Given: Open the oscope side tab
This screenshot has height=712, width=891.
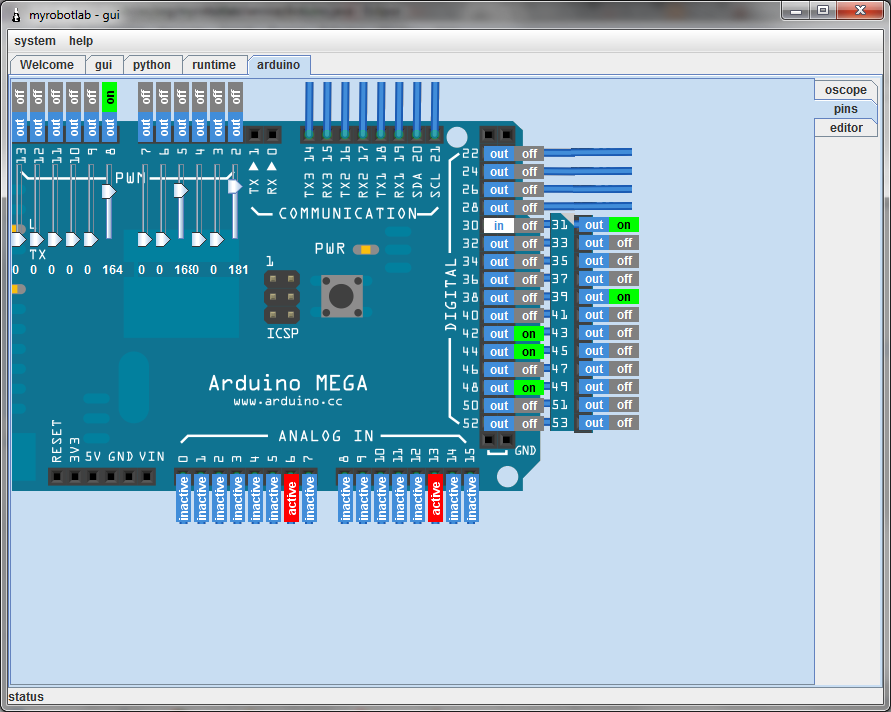Looking at the screenshot, I should click(x=846, y=90).
